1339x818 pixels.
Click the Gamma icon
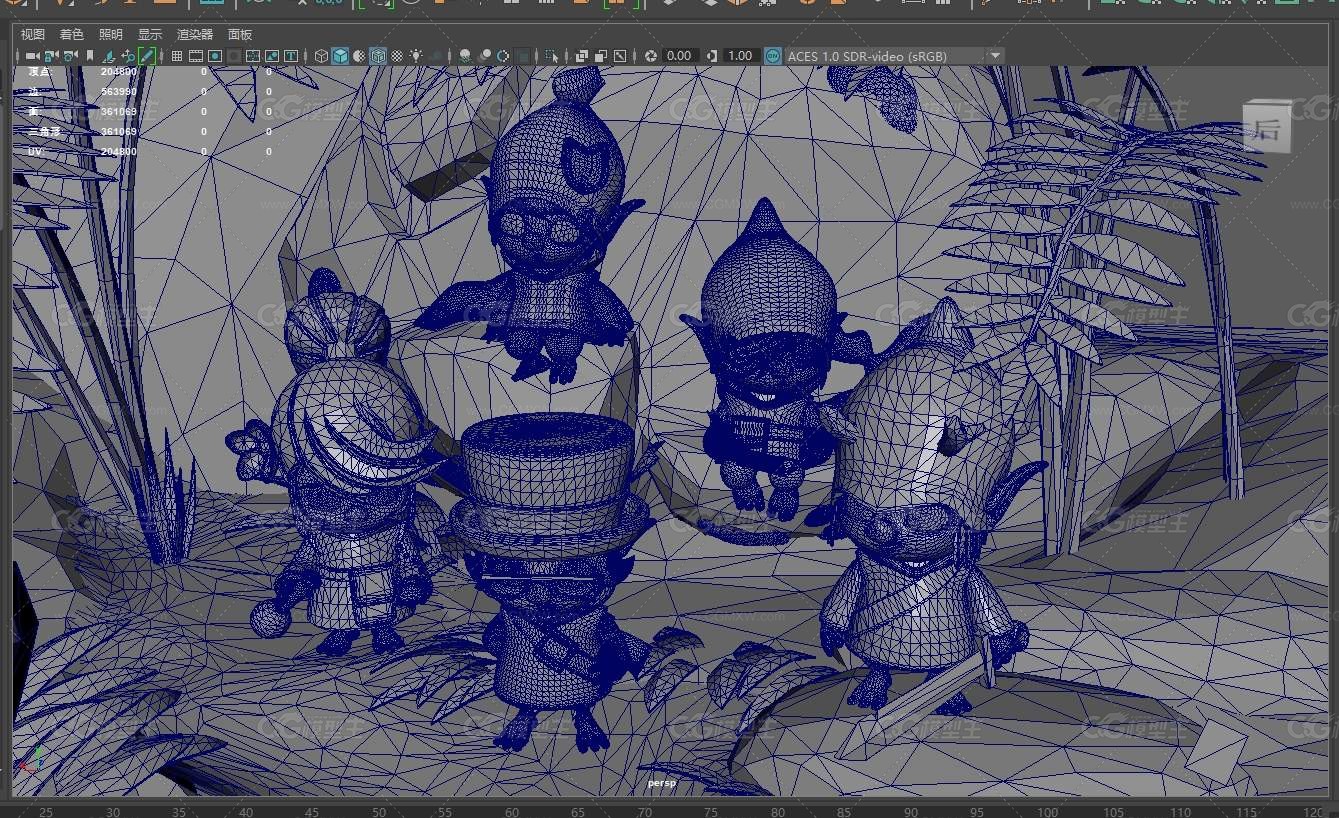pyautogui.click(x=711, y=56)
